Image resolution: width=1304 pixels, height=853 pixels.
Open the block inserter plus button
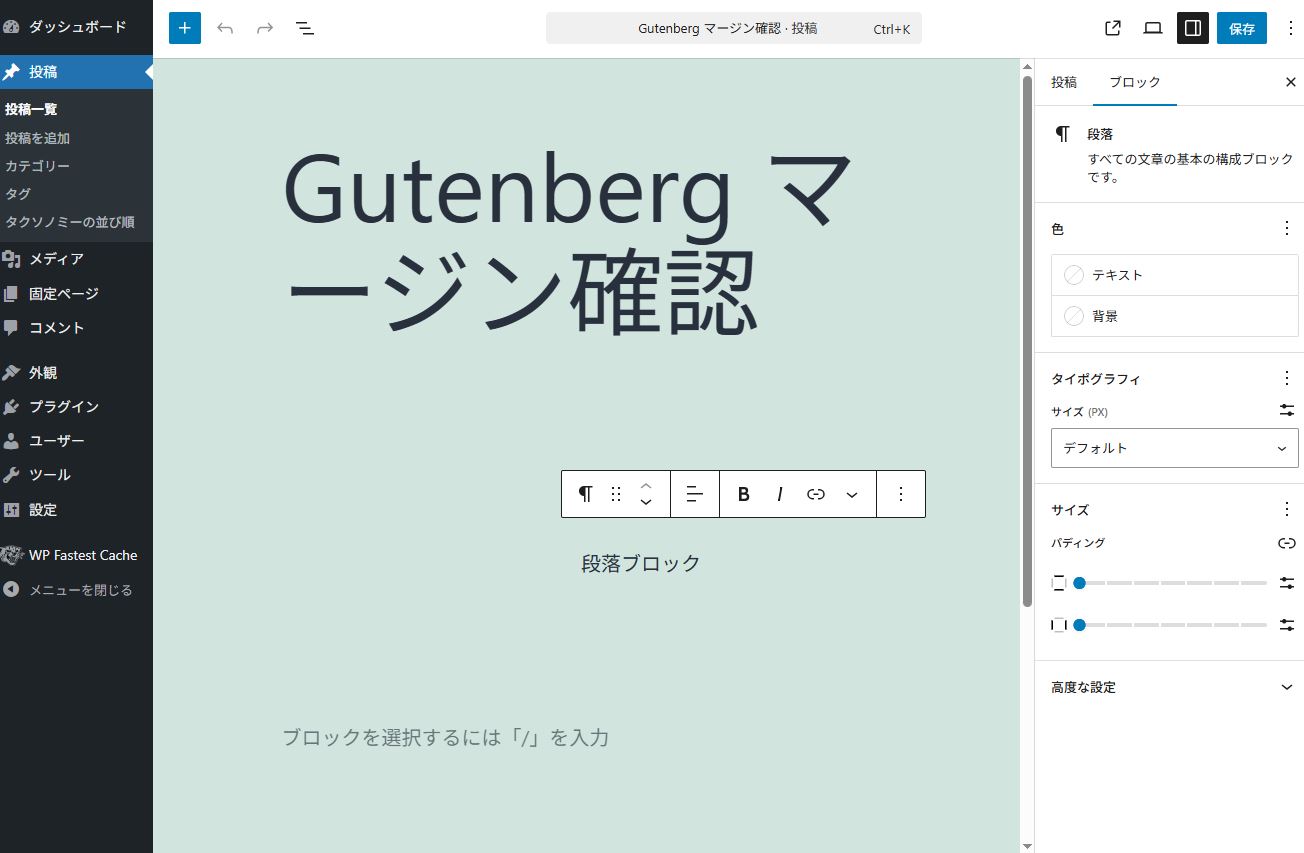tap(184, 28)
